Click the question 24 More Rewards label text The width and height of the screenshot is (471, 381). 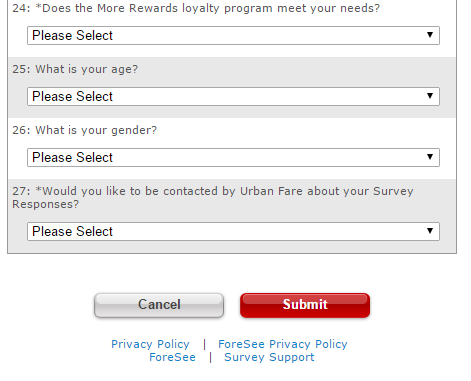(x=196, y=8)
